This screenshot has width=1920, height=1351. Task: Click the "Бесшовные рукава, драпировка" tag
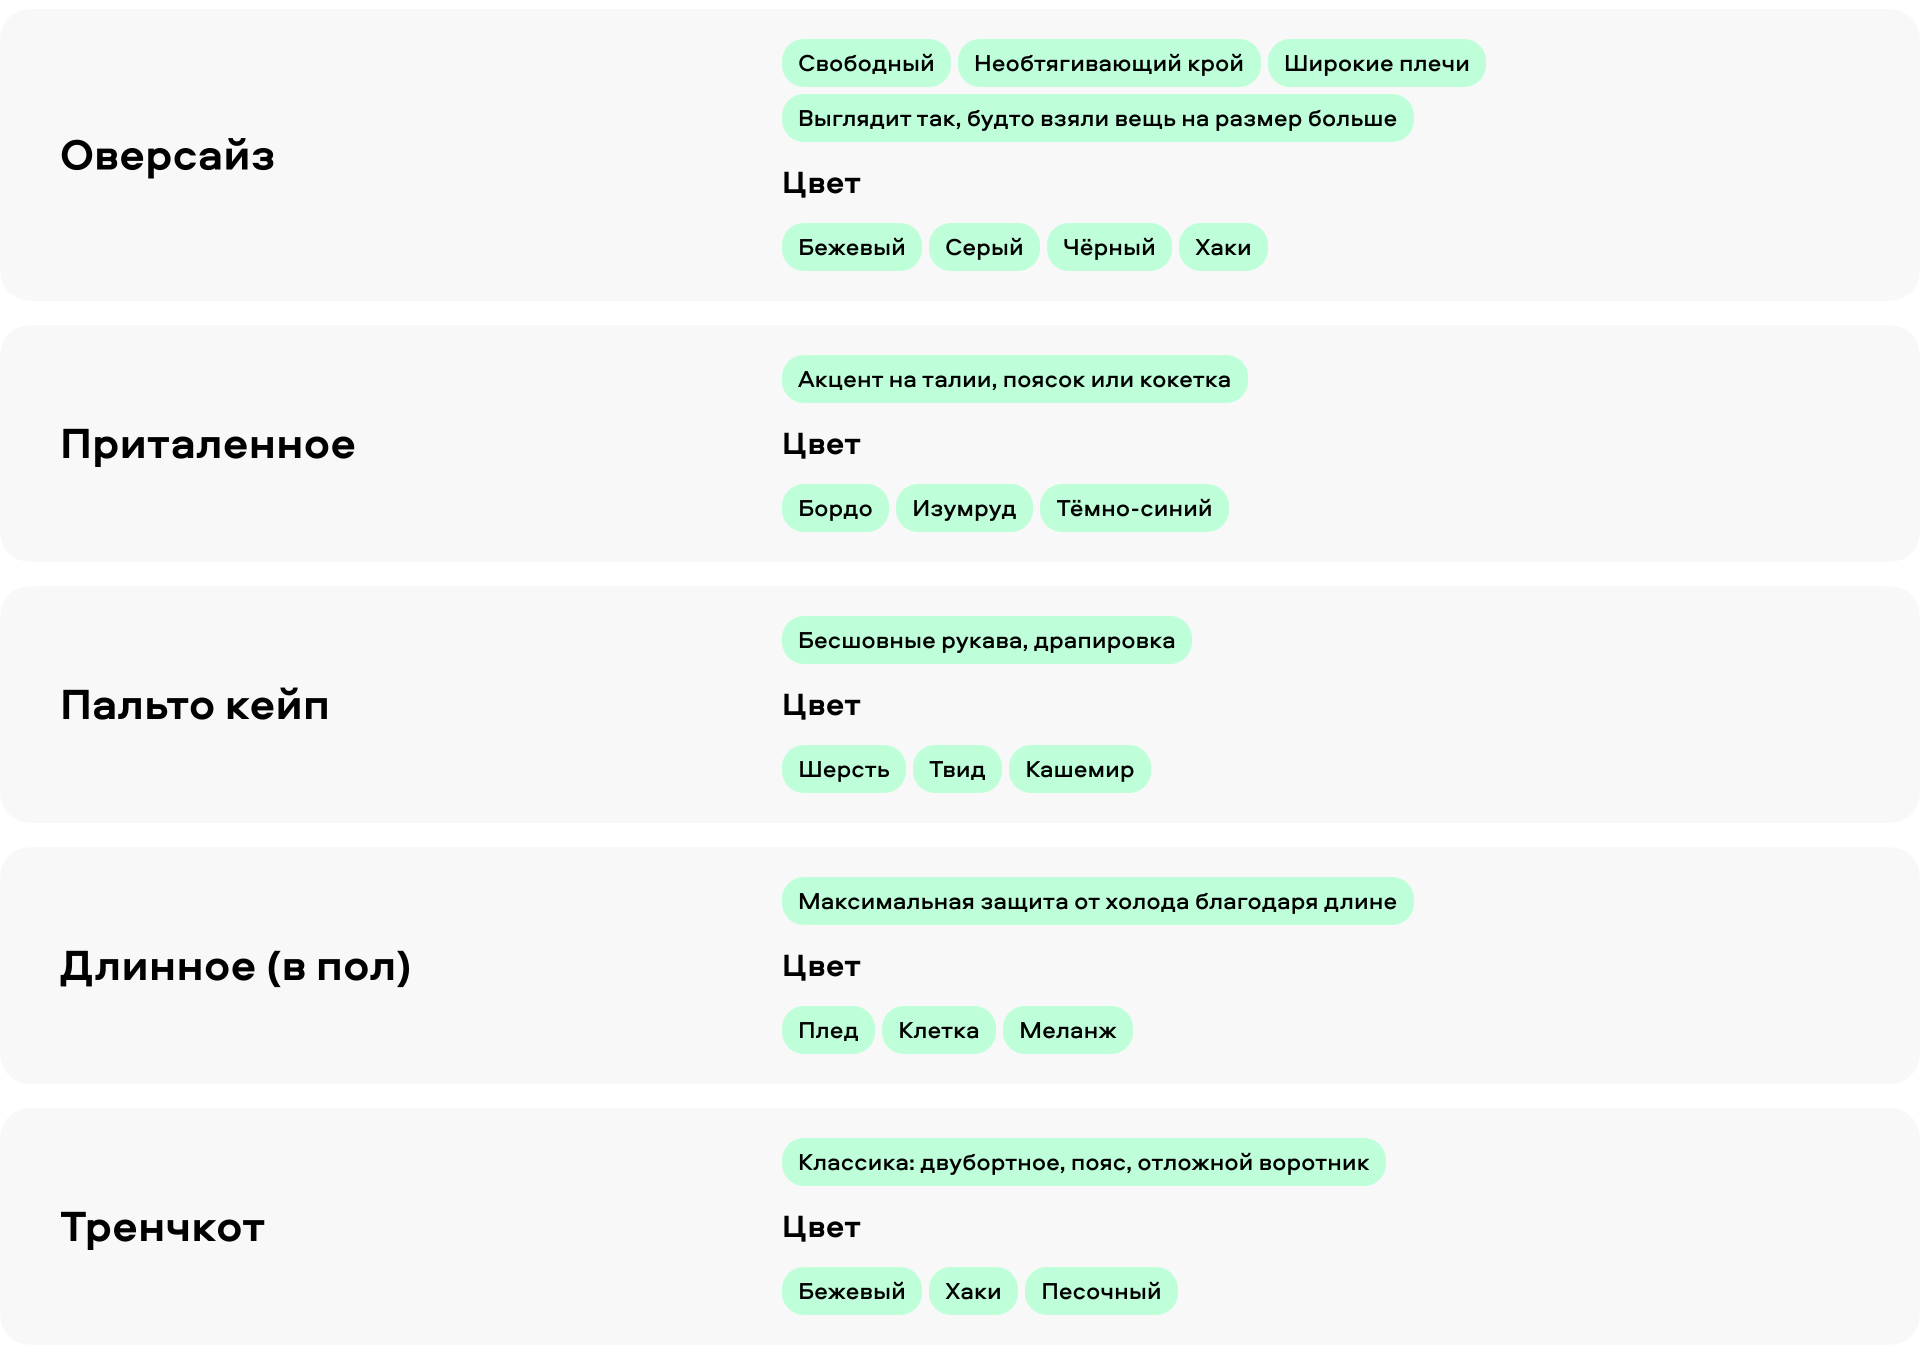[x=986, y=640]
